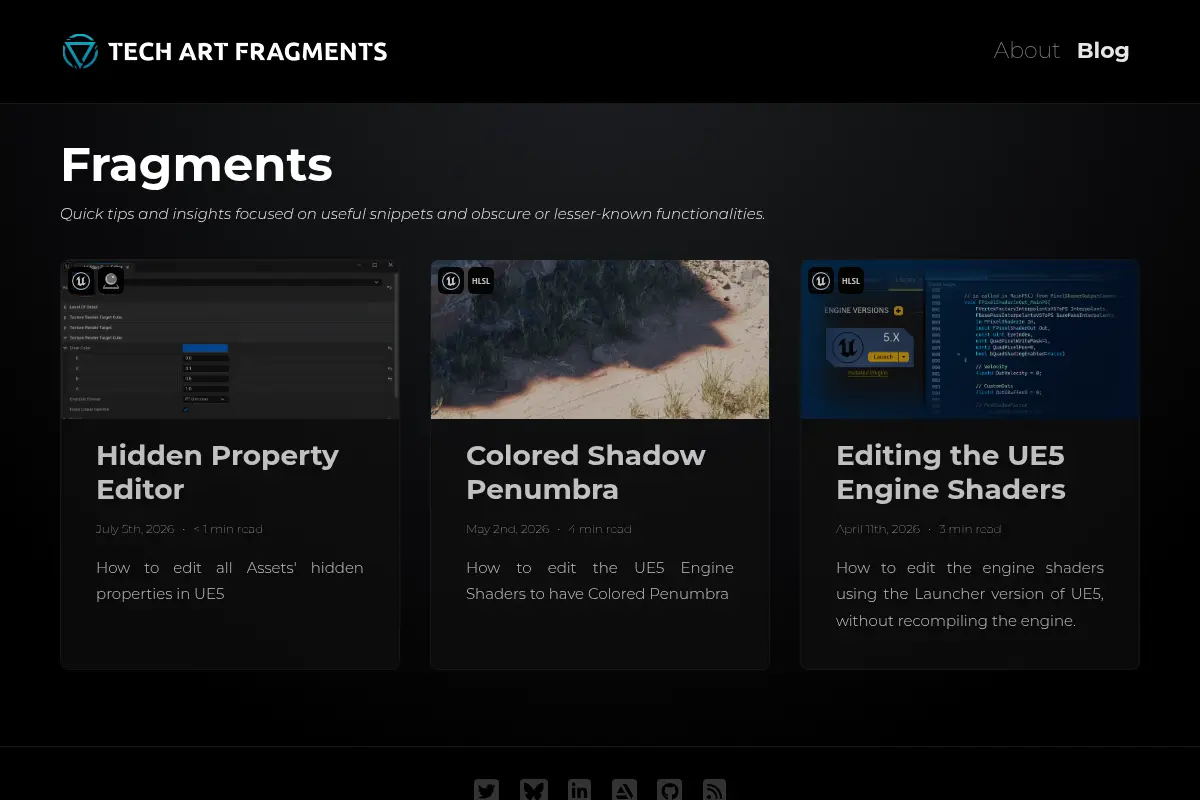
Task: Click 'without recompiling the engine' description text
Action: (956, 621)
